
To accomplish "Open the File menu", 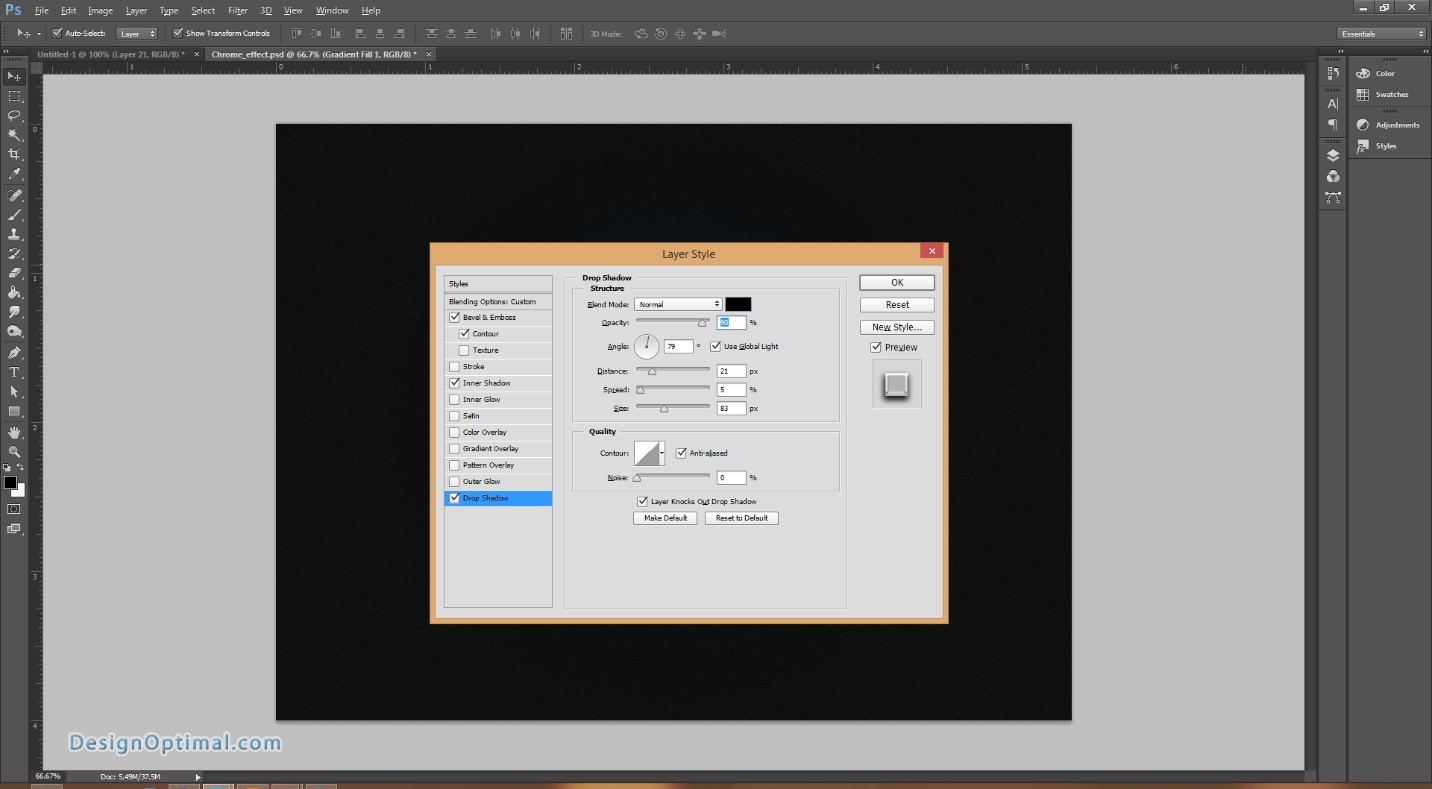I will click(42, 10).
